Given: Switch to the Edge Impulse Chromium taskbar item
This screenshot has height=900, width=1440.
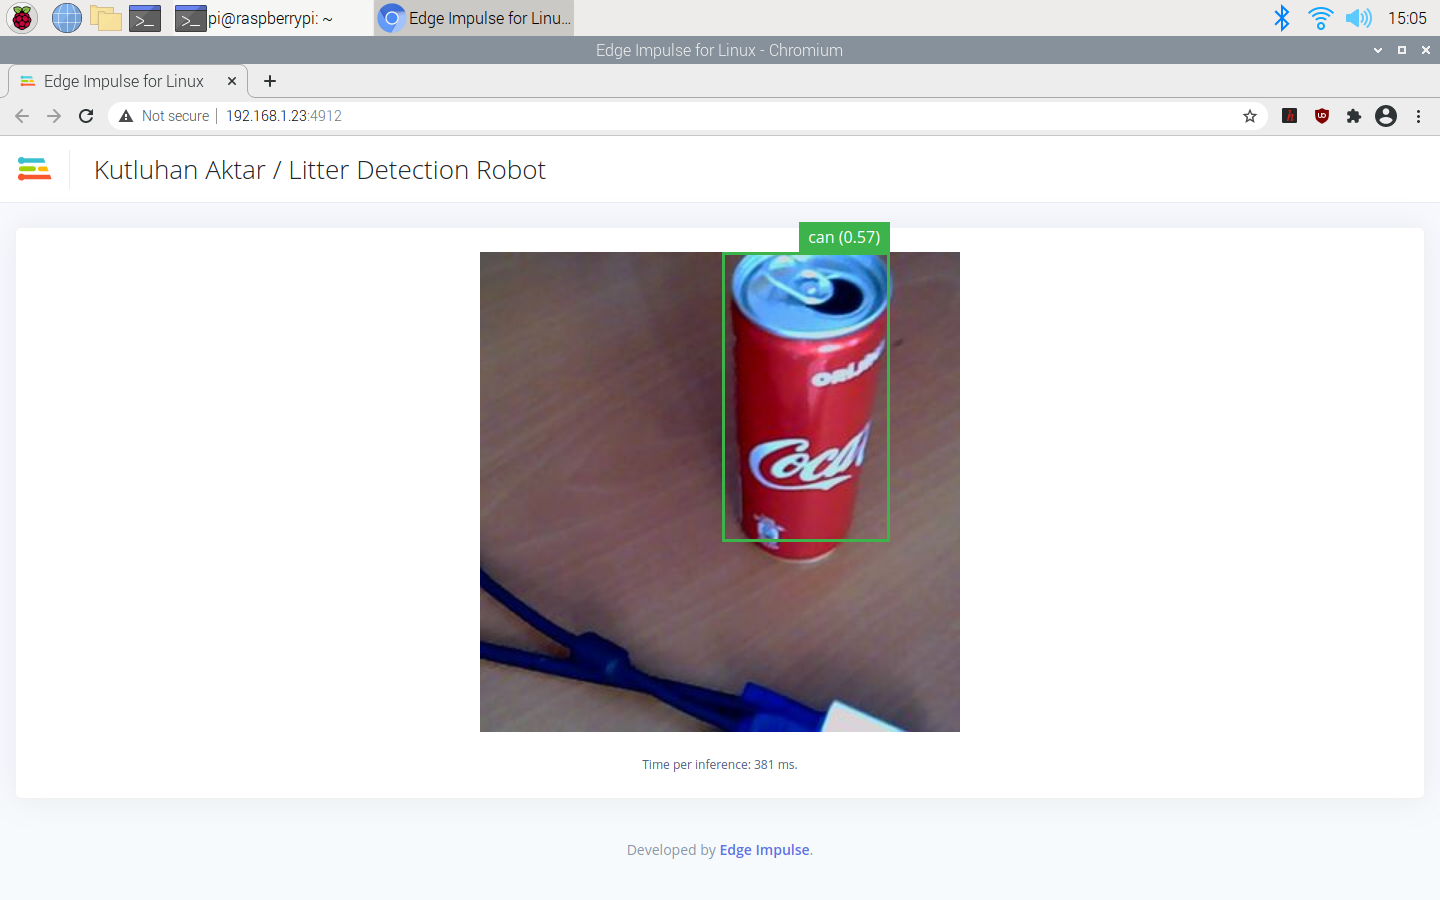Looking at the screenshot, I should click(x=474, y=18).
